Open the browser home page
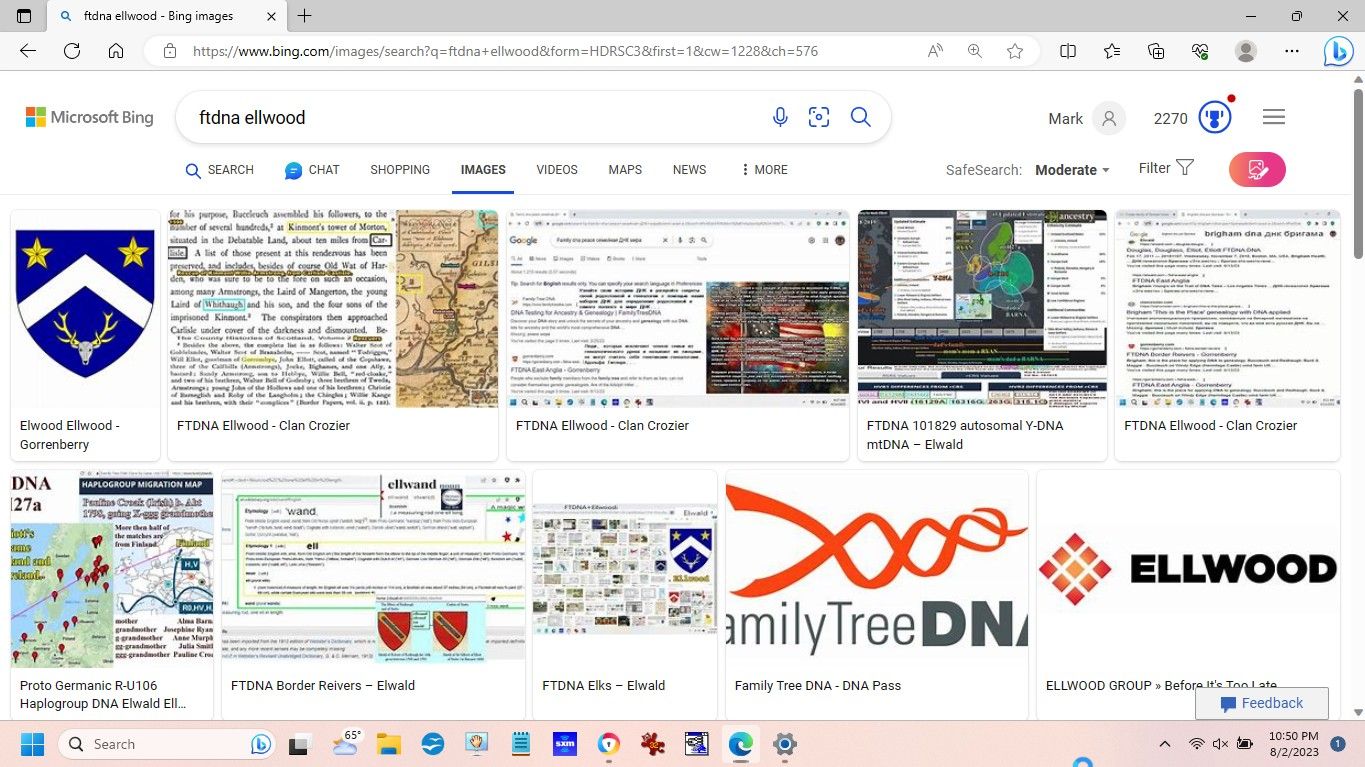This screenshot has width=1365, height=767. pos(116,51)
